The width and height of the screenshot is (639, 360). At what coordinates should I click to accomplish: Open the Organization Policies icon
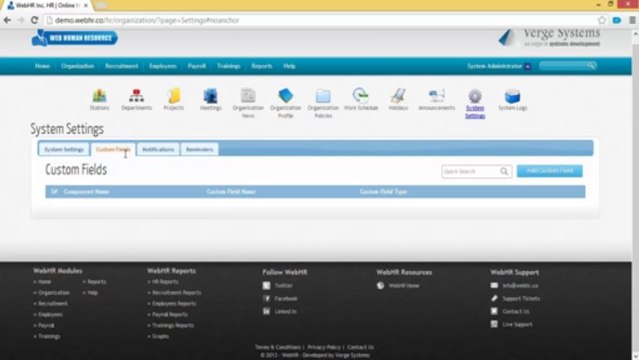click(323, 96)
